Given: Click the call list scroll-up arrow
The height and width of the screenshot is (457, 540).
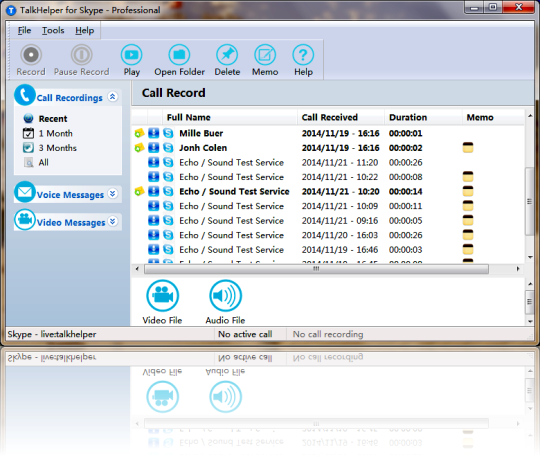Looking at the screenshot, I should pyautogui.click(x=530, y=116).
